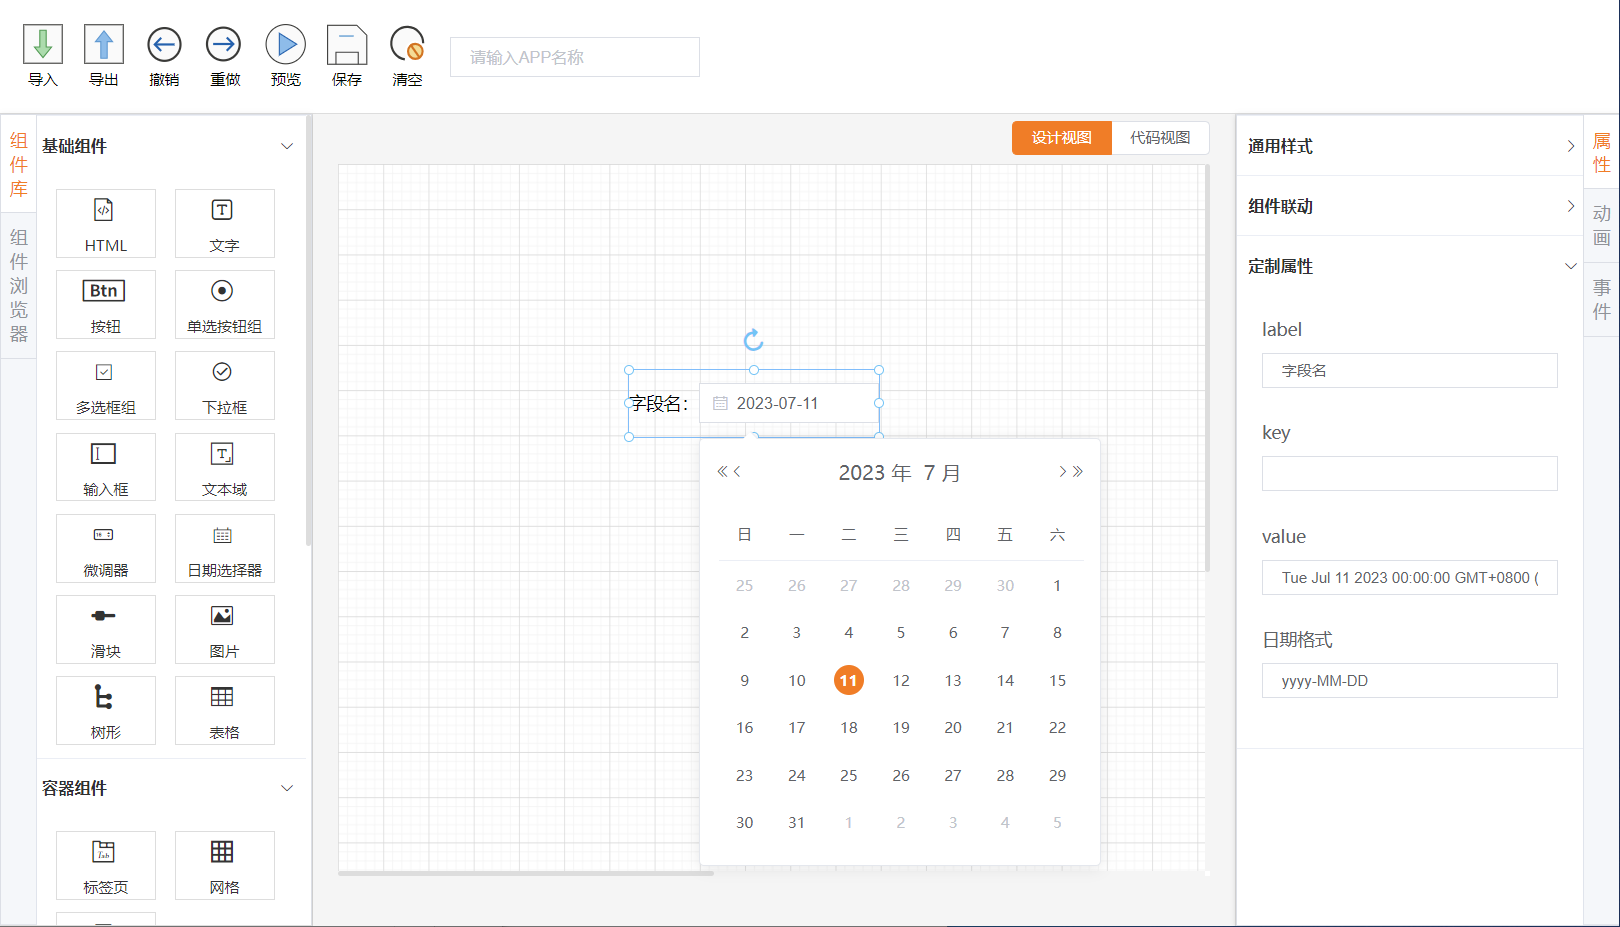Select the HTML component
The image size is (1620, 927).
pyautogui.click(x=106, y=223)
